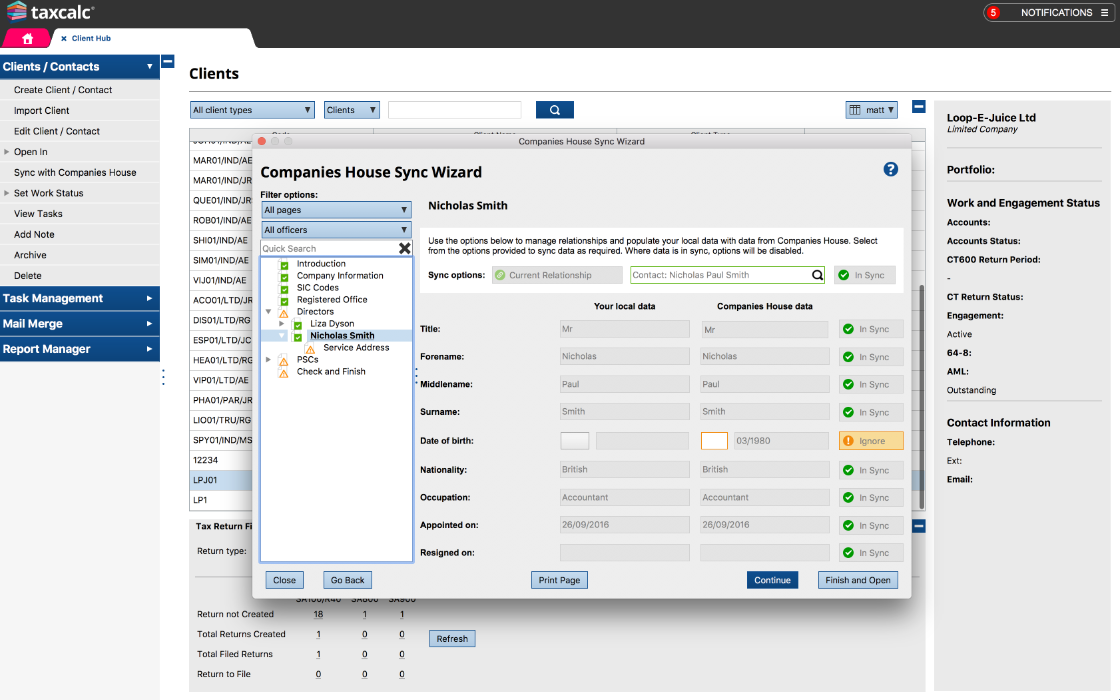
Task: Select Sync with Companies House menu item
Action: tap(75, 173)
